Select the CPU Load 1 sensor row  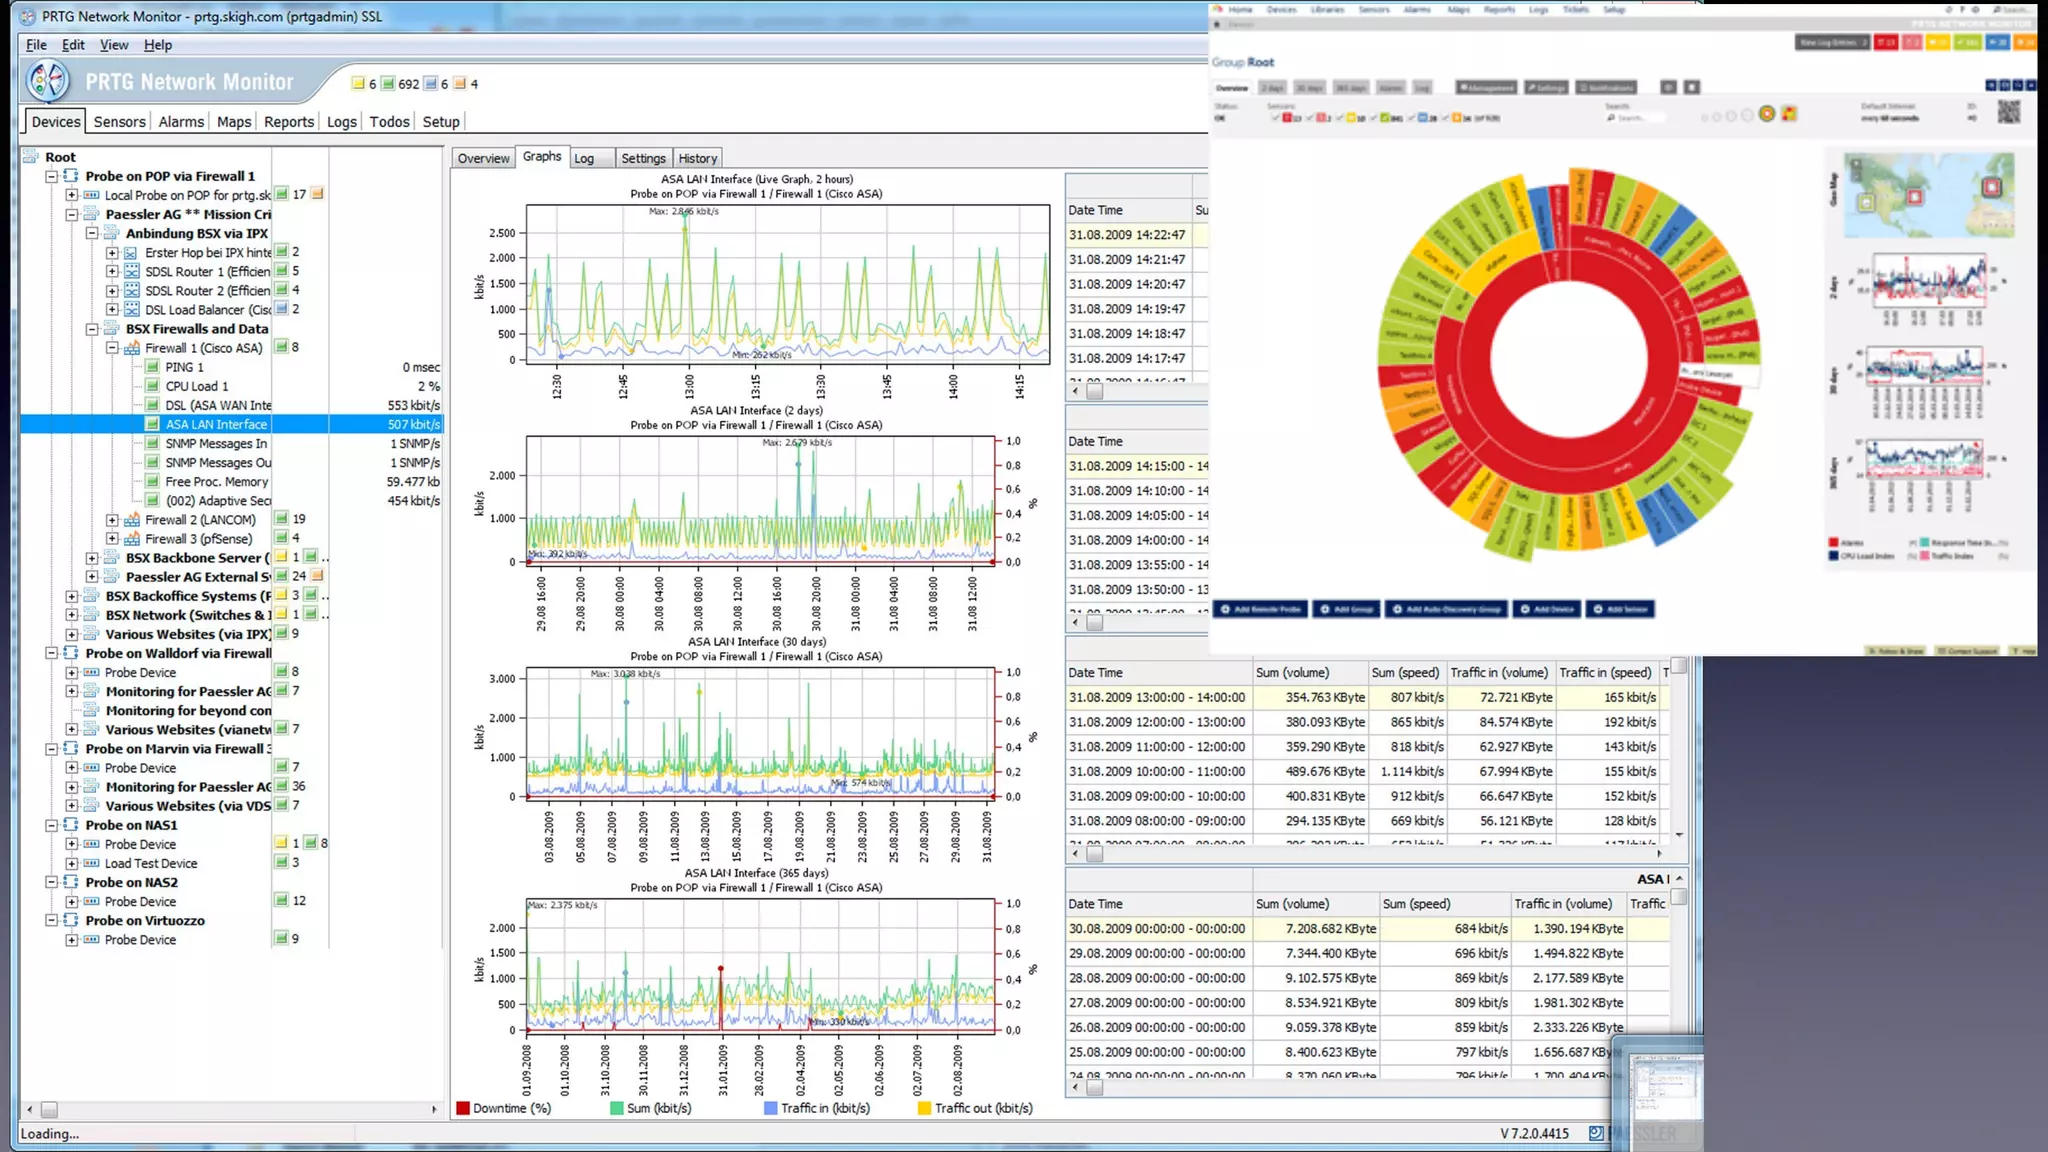196,386
